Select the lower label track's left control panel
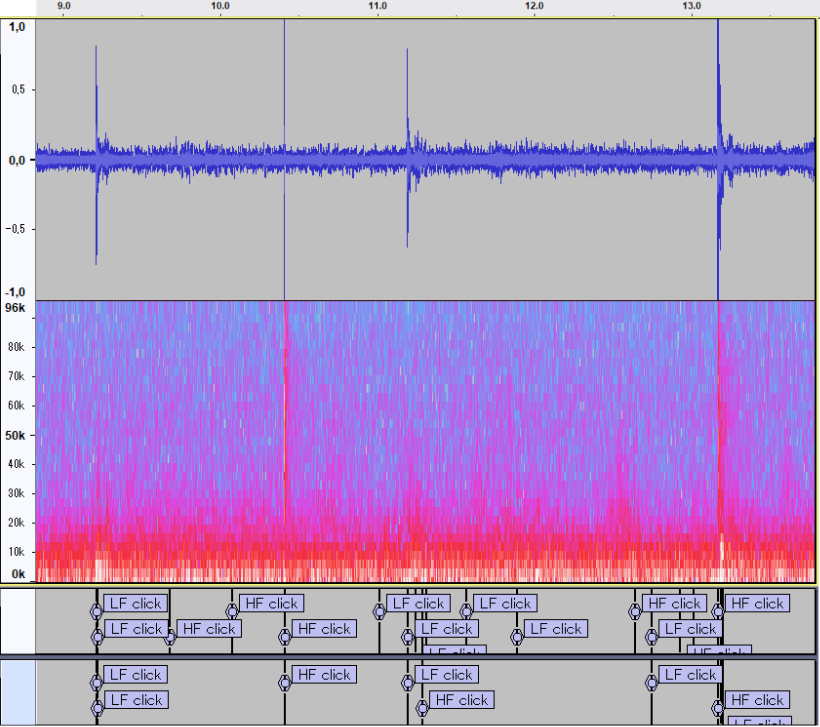 point(17,692)
